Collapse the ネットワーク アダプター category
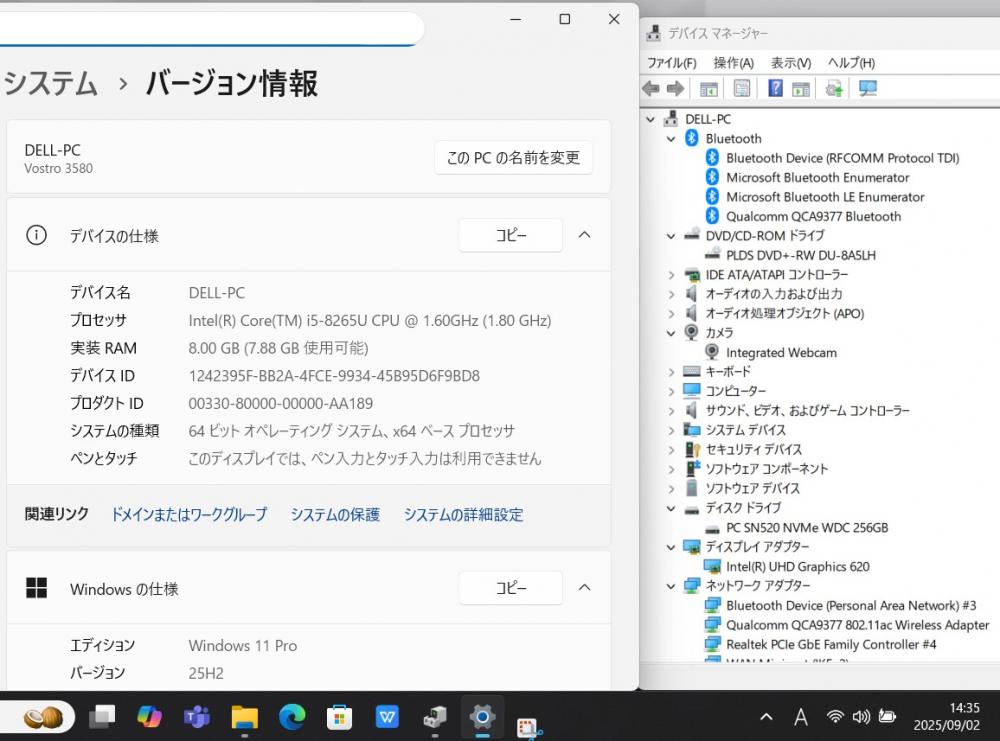The image size is (1000, 741). point(671,586)
